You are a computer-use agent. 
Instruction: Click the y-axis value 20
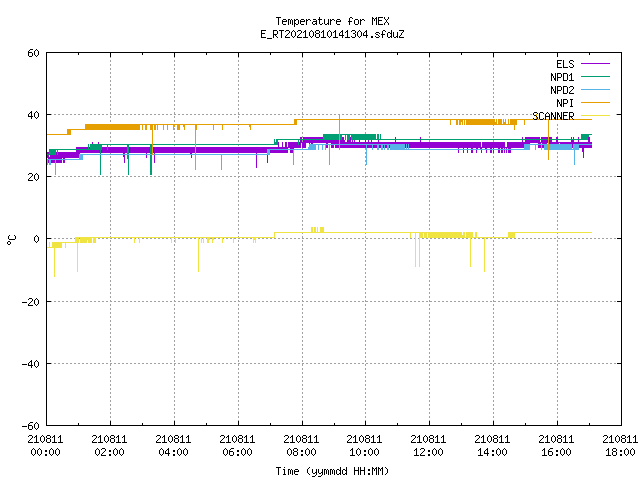click(33, 177)
